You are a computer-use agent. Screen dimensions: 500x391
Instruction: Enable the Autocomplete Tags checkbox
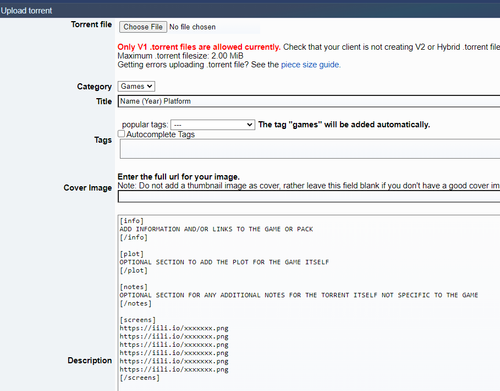121,134
